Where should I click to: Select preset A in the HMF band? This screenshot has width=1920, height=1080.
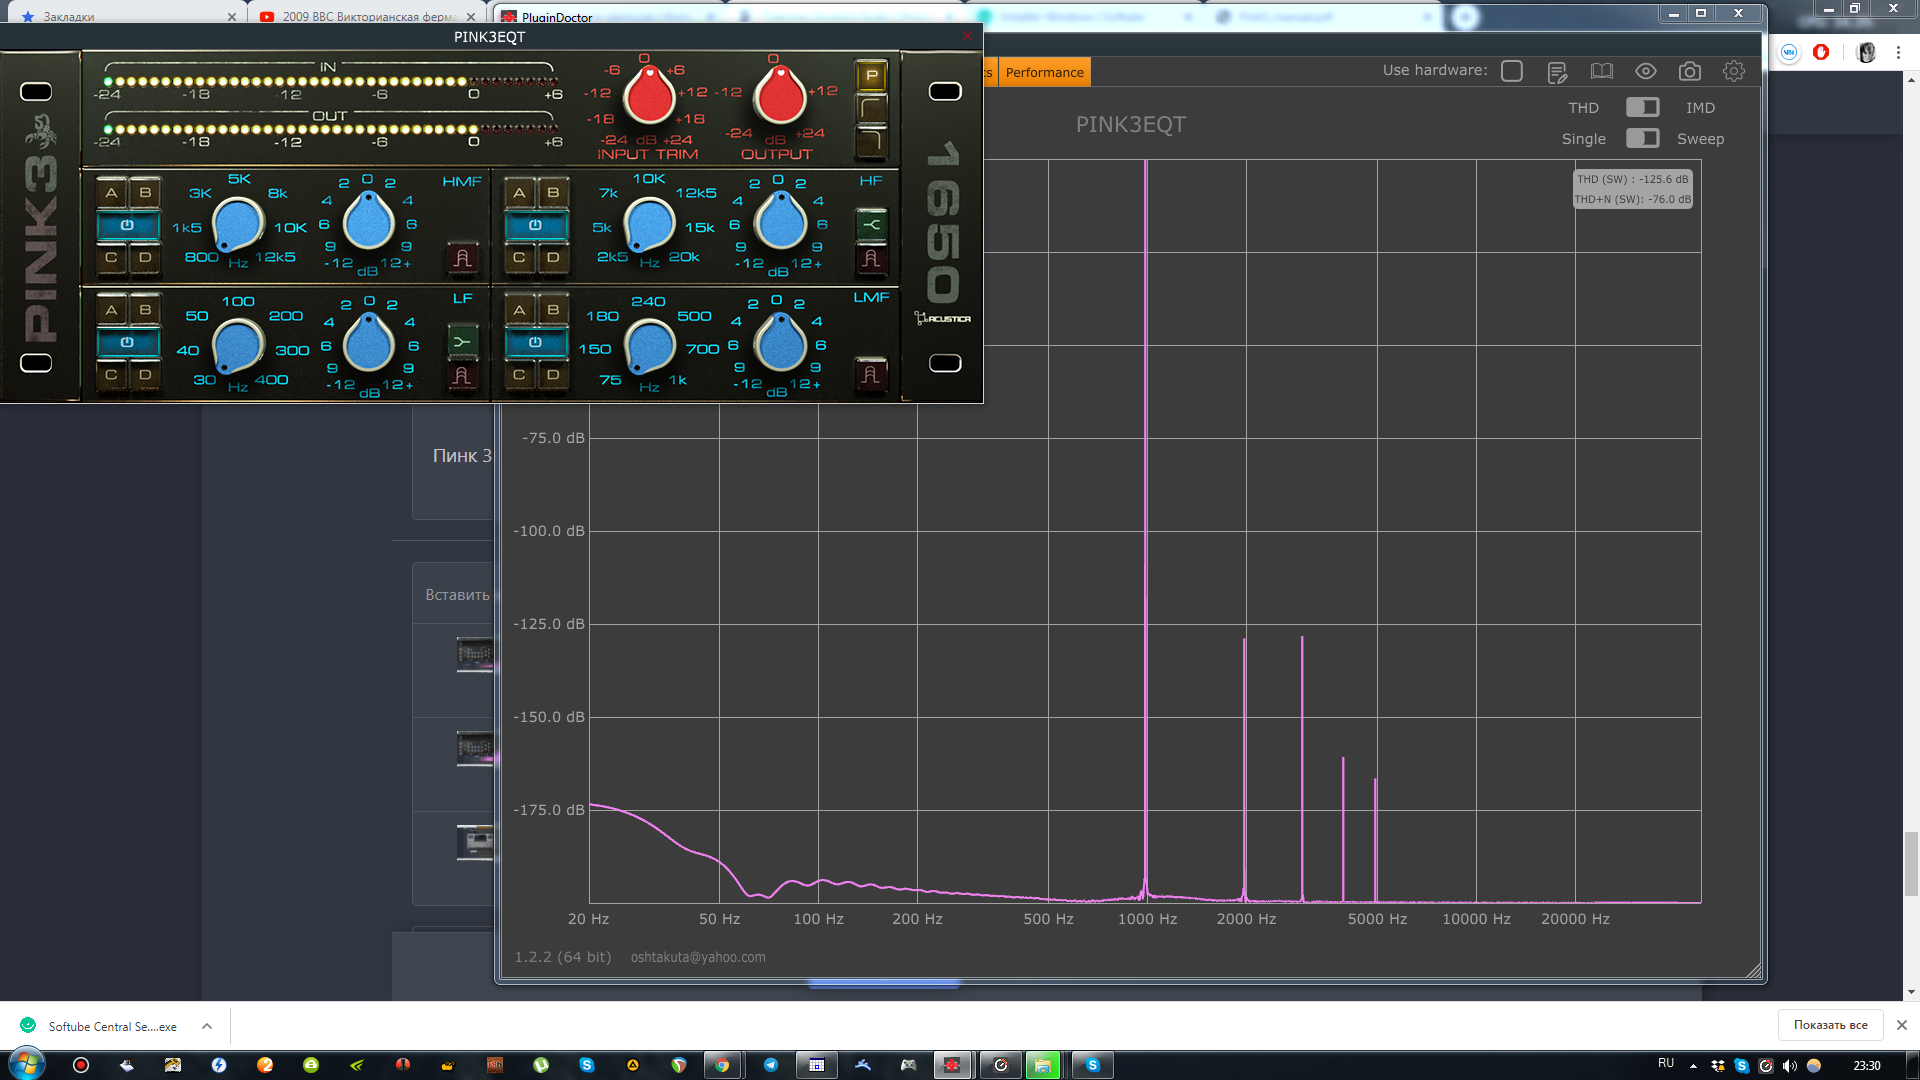point(111,193)
